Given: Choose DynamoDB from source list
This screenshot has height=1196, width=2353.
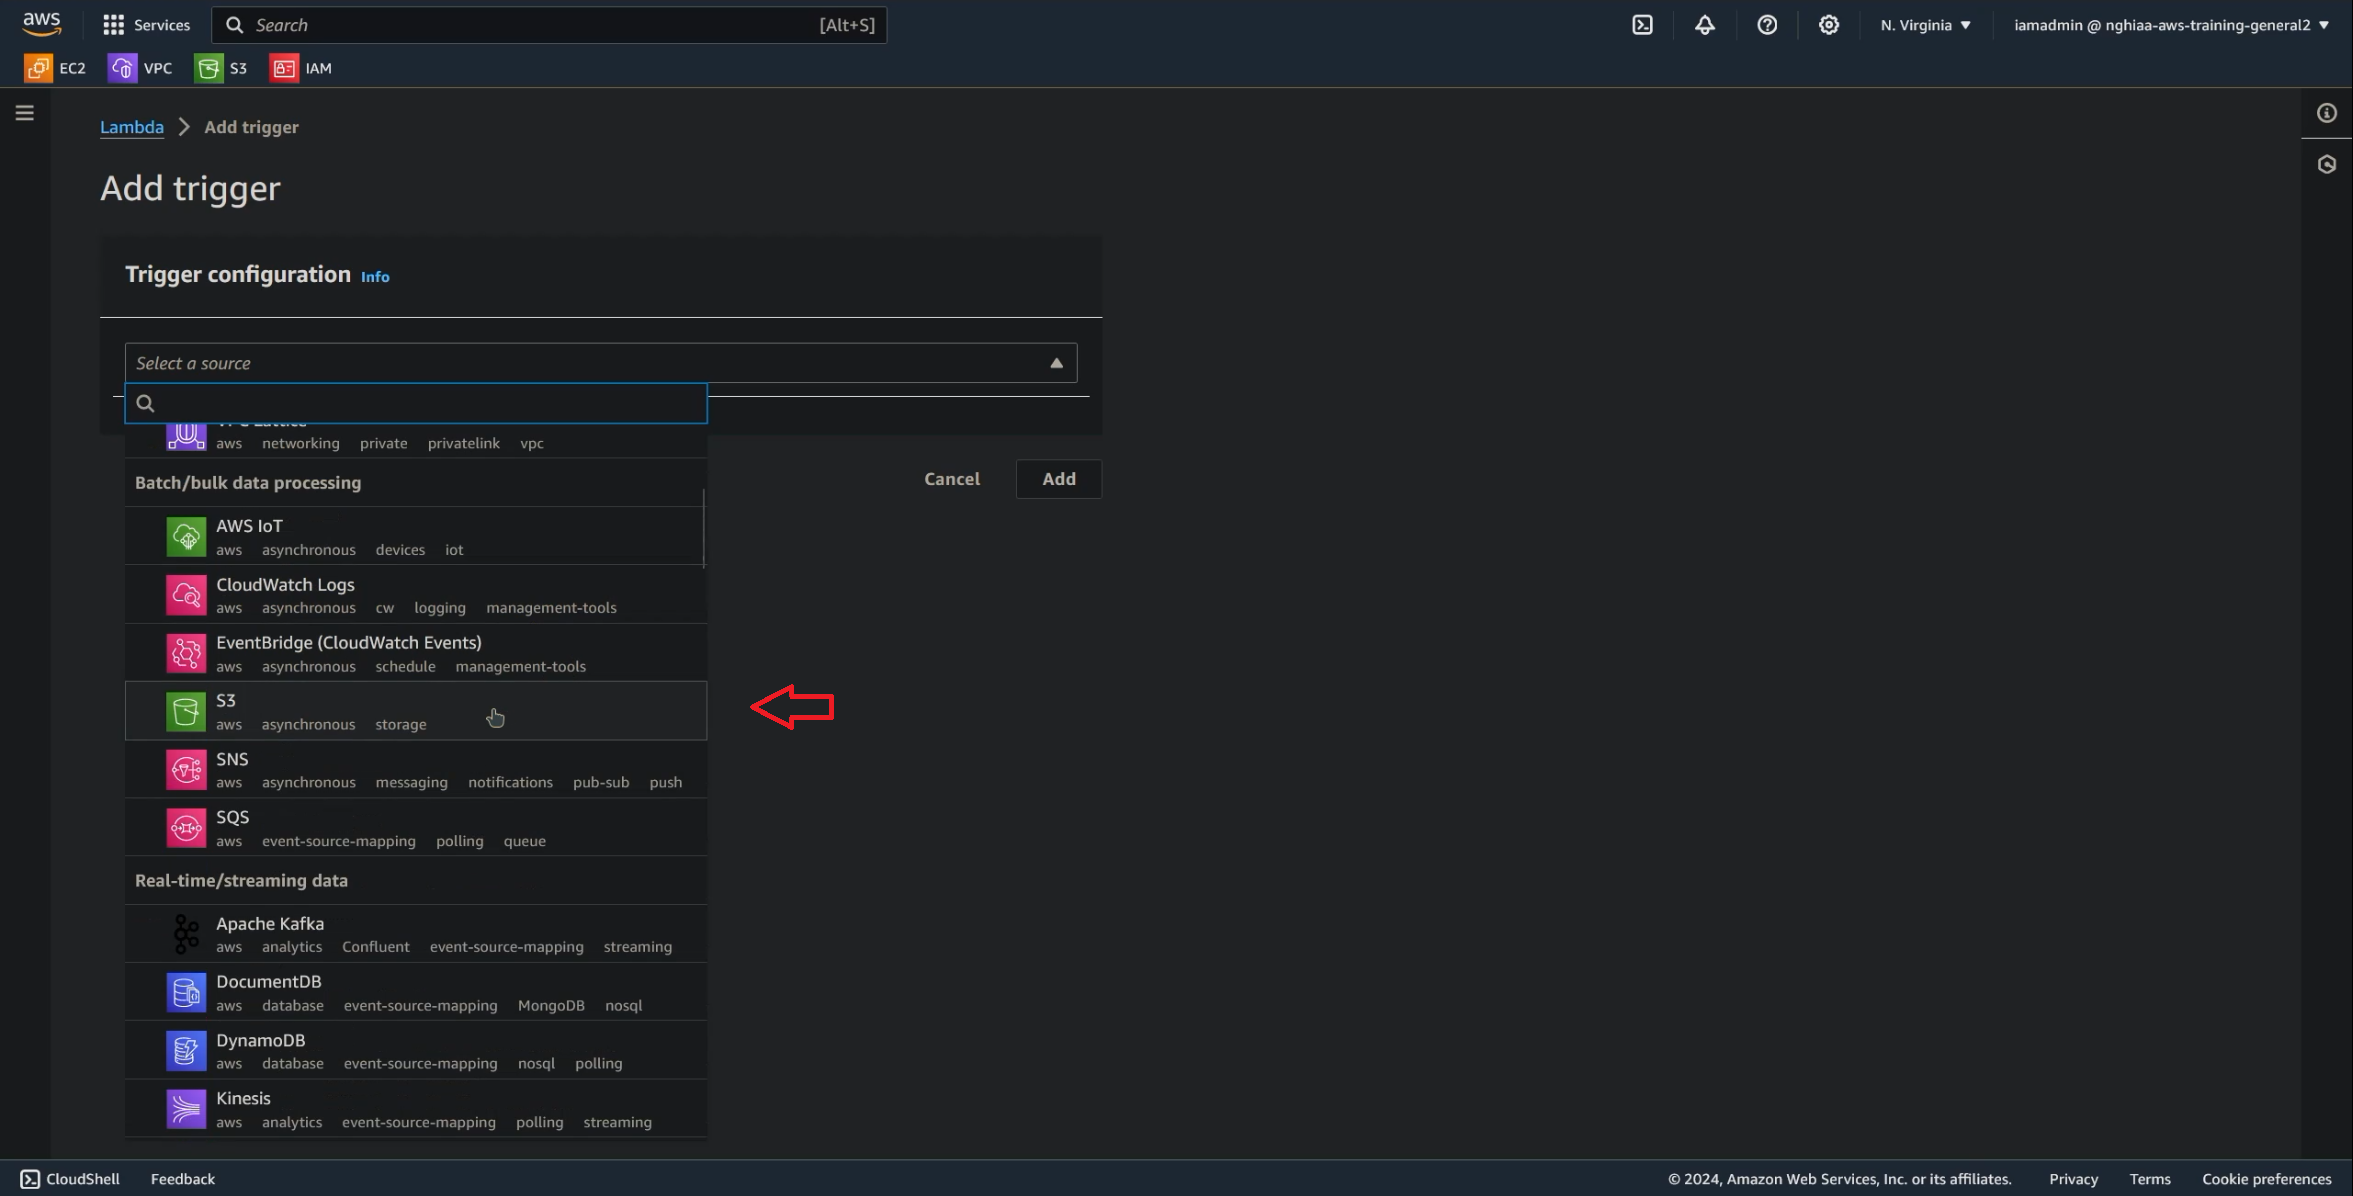Looking at the screenshot, I should 416,1050.
